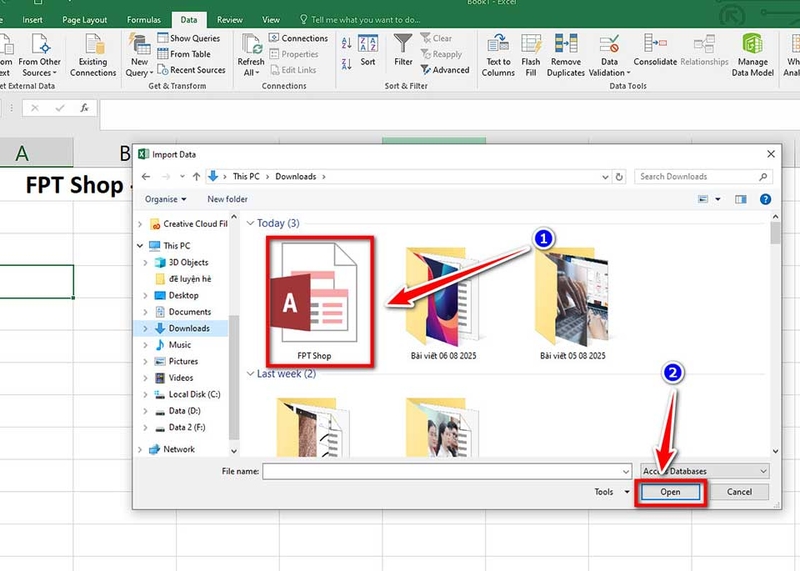This screenshot has height=571, width=800.
Task: Open dialog help button
Action: tap(765, 199)
